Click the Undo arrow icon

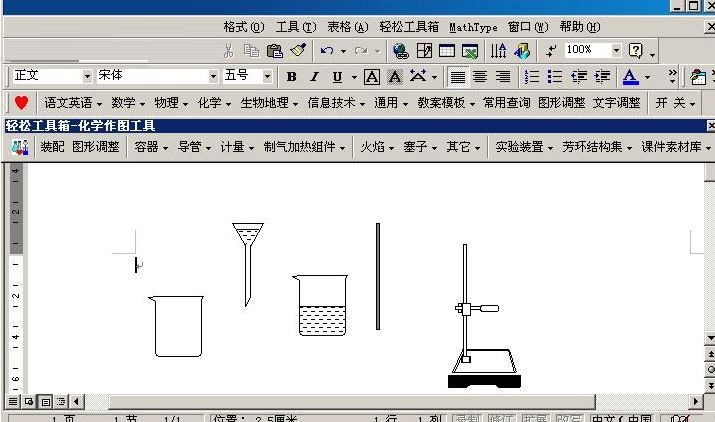(x=326, y=50)
